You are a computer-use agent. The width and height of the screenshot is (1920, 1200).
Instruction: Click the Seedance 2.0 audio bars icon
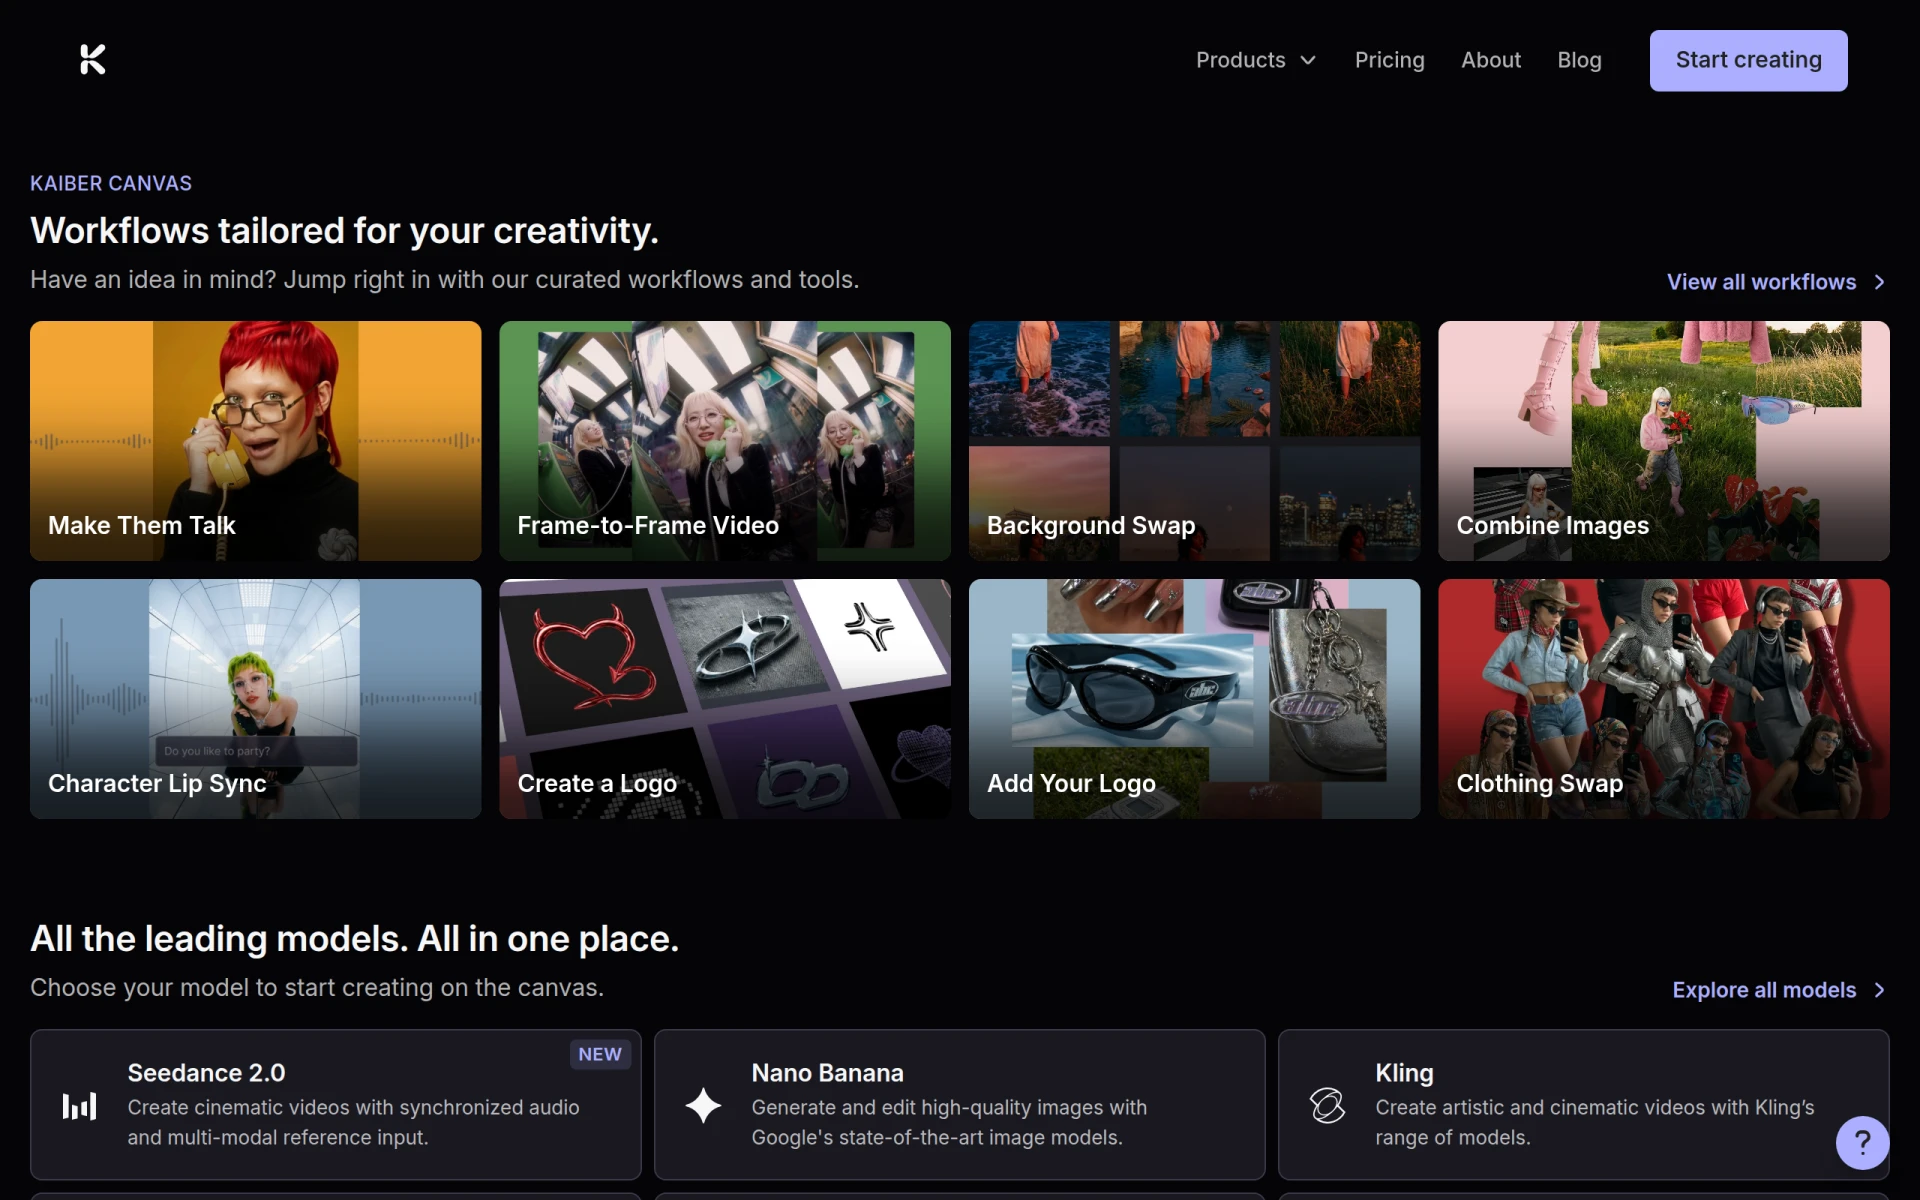tap(79, 1105)
